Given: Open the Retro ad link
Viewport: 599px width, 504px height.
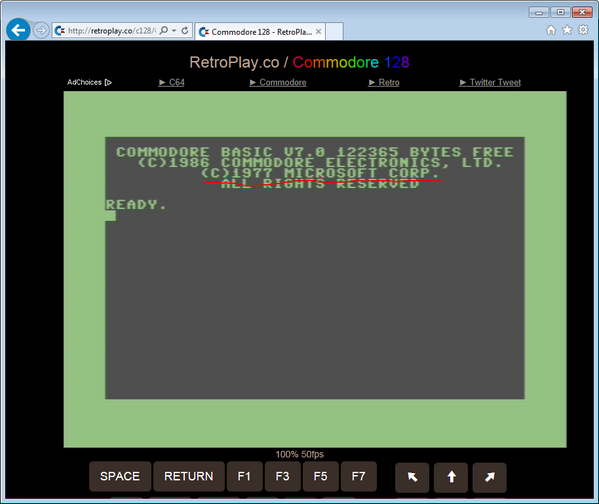Looking at the screenshot, I should coord(384,82).
